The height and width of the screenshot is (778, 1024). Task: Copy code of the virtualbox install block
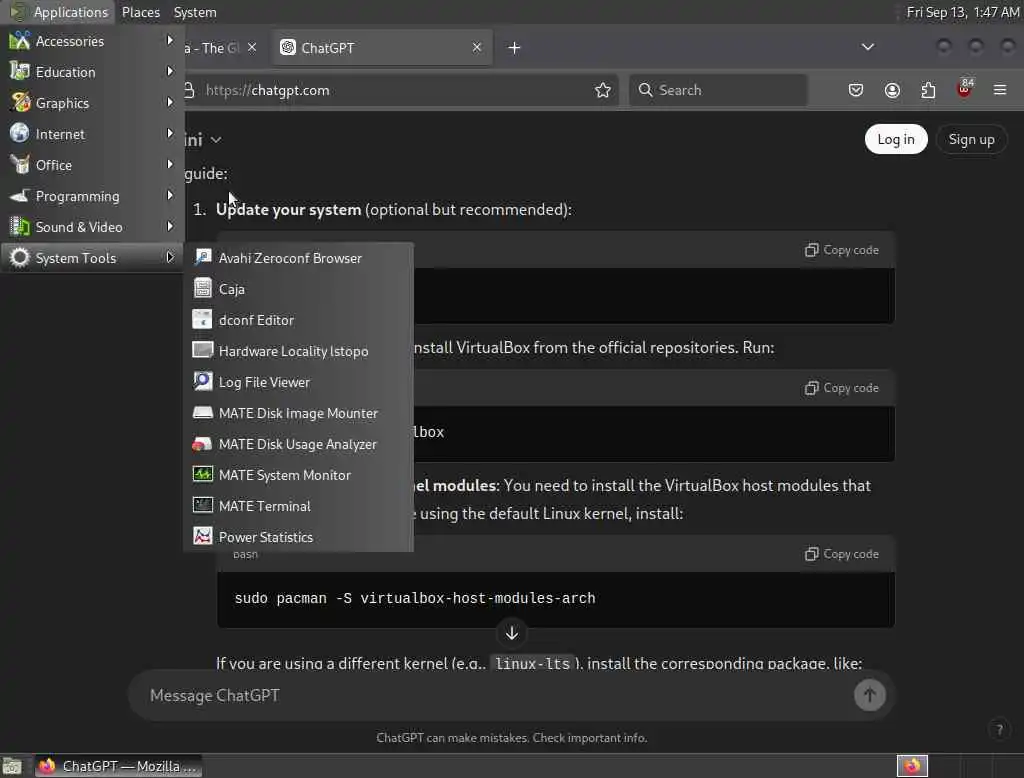click(842, 388)
